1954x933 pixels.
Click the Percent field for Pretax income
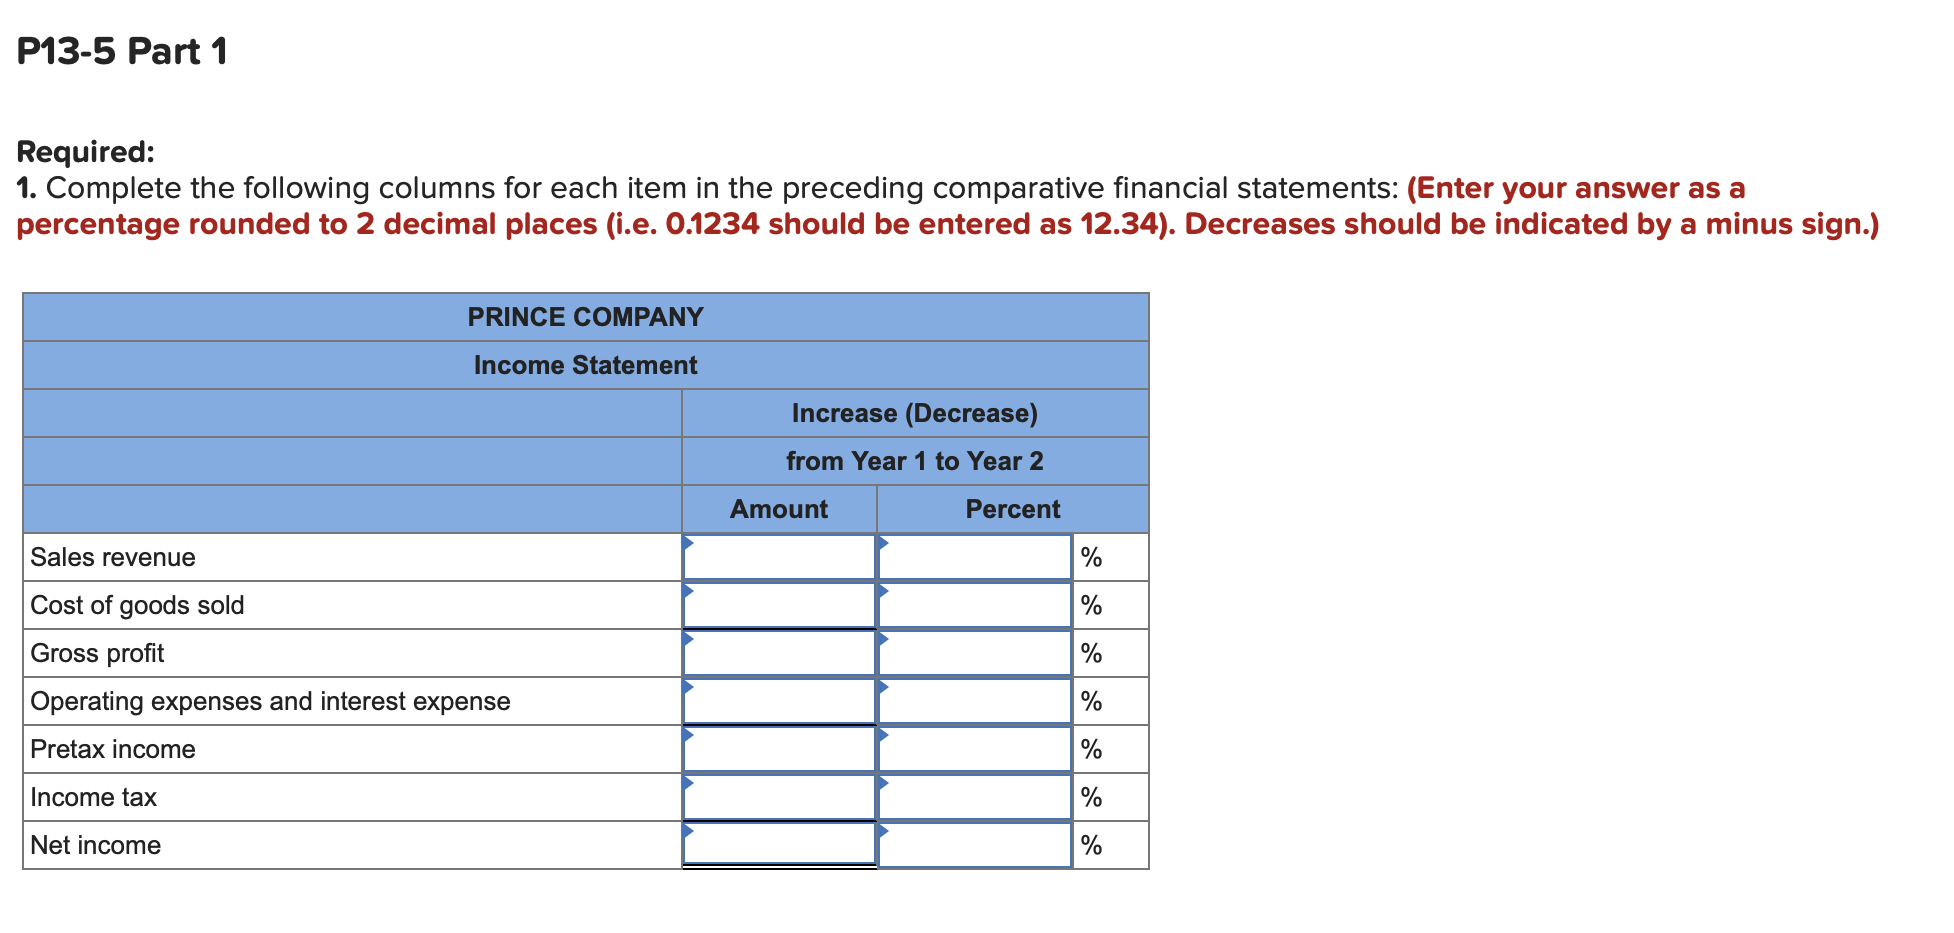coord(975,749)
